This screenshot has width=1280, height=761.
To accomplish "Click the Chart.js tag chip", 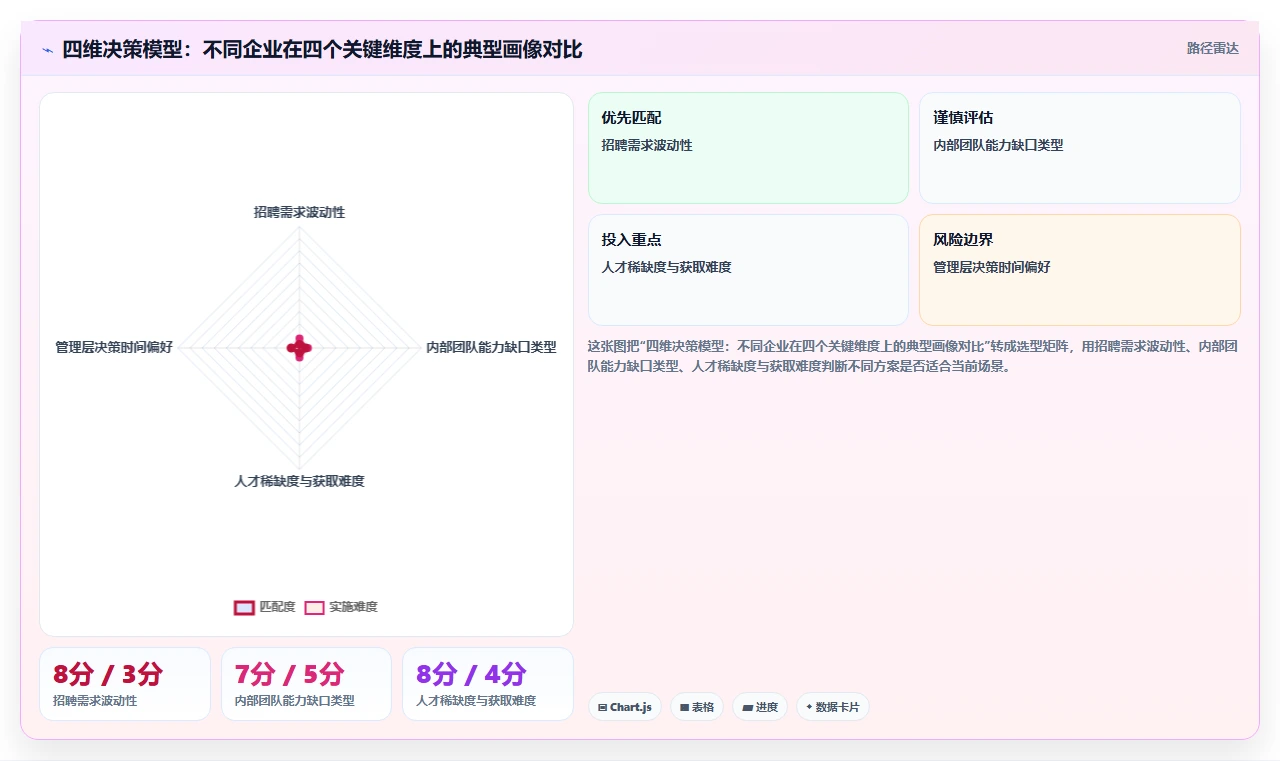I will 625,707.
